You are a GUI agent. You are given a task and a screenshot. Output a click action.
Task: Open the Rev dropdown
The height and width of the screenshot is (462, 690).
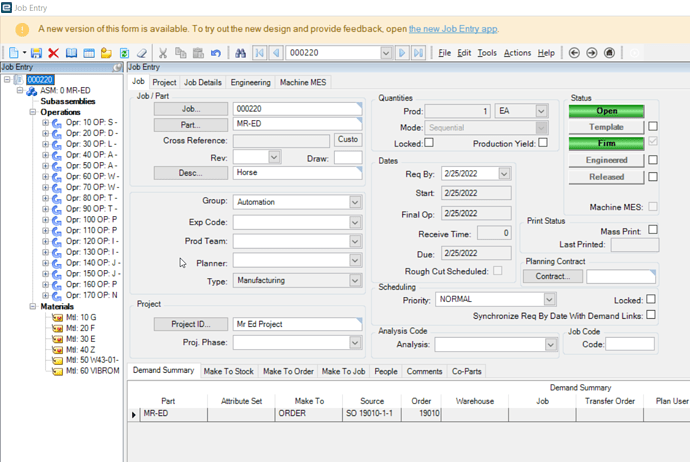(274, 157)
